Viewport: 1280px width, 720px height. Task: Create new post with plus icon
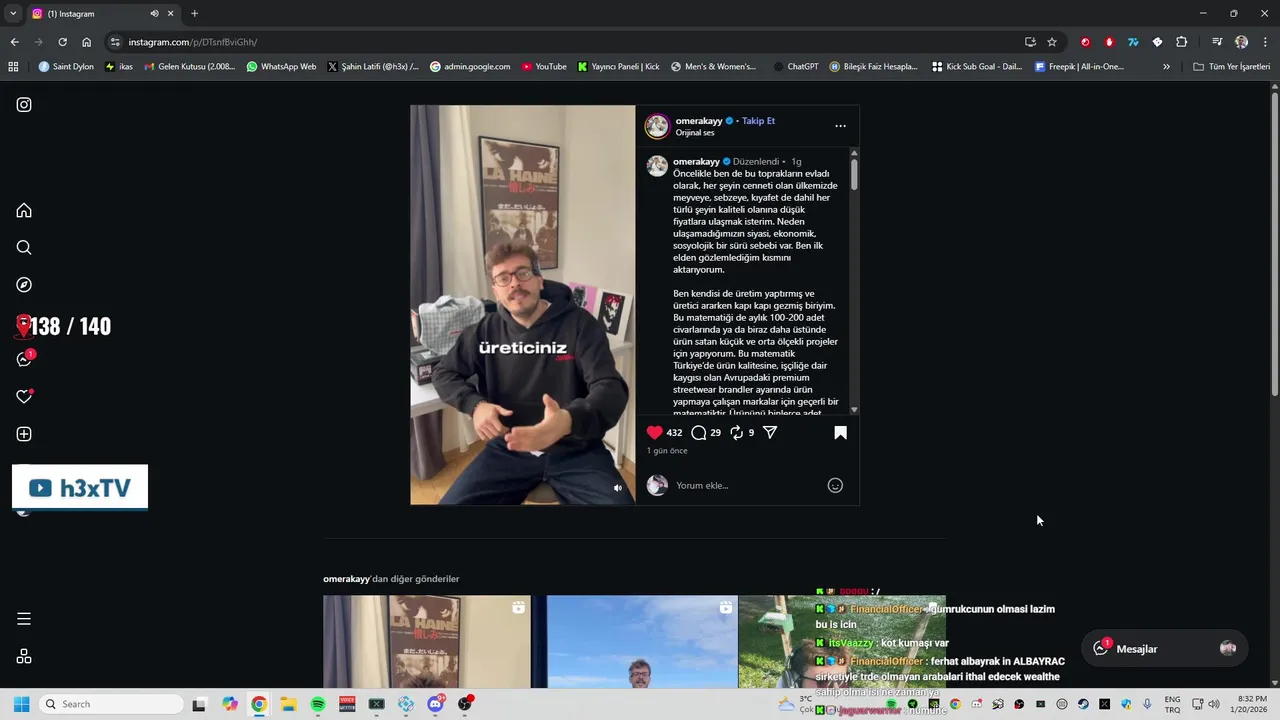24,434
